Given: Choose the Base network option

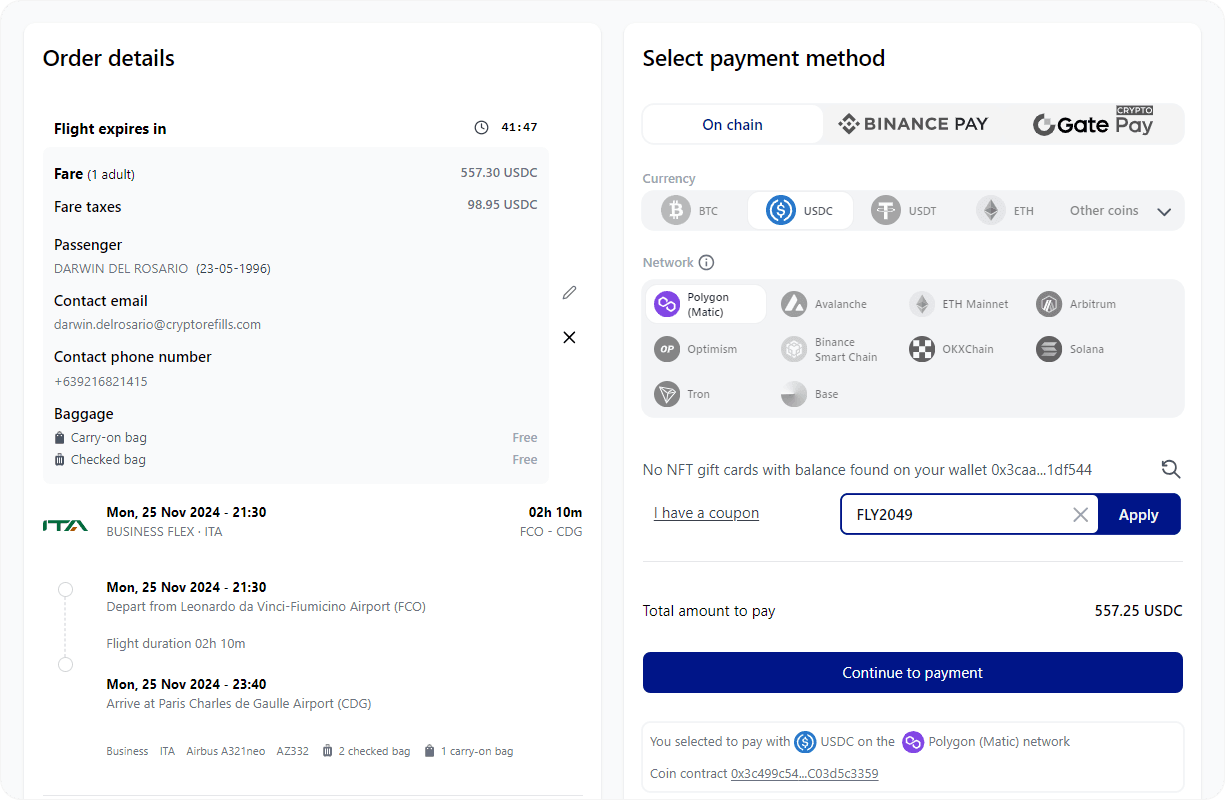Looking at the screenshot, I should pos(795,394).
